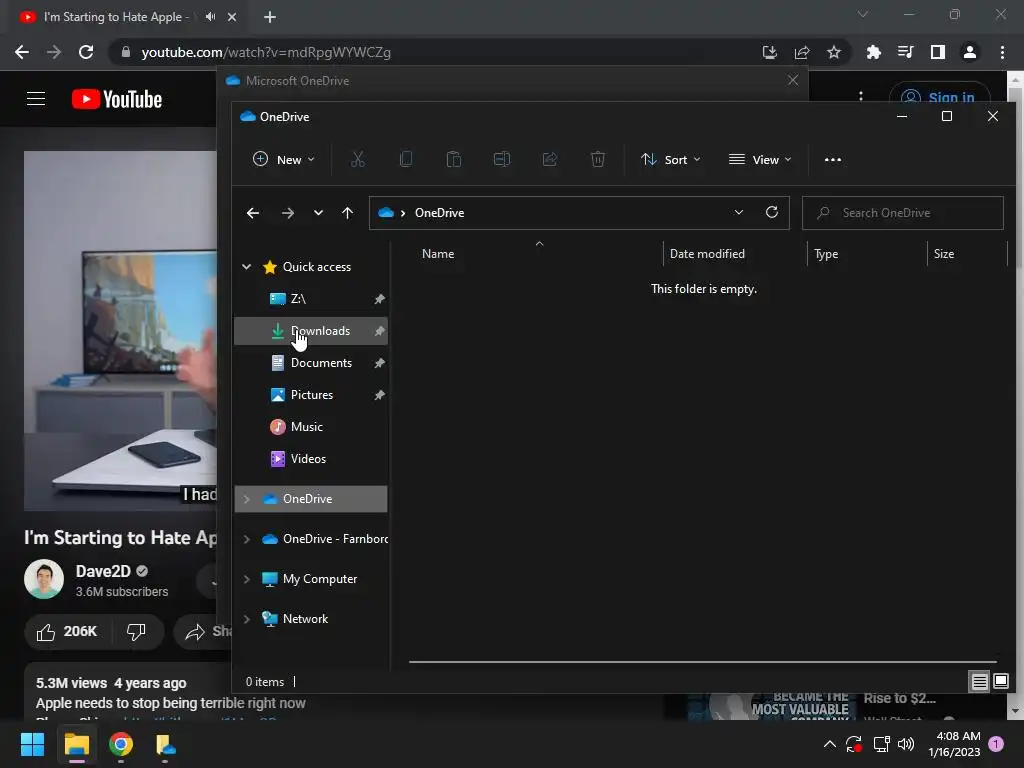The width and height of the screenshot is (1024, 768).
Task: Open Windows Start menu
Action: pyautogui.click(x=32, y=744)
